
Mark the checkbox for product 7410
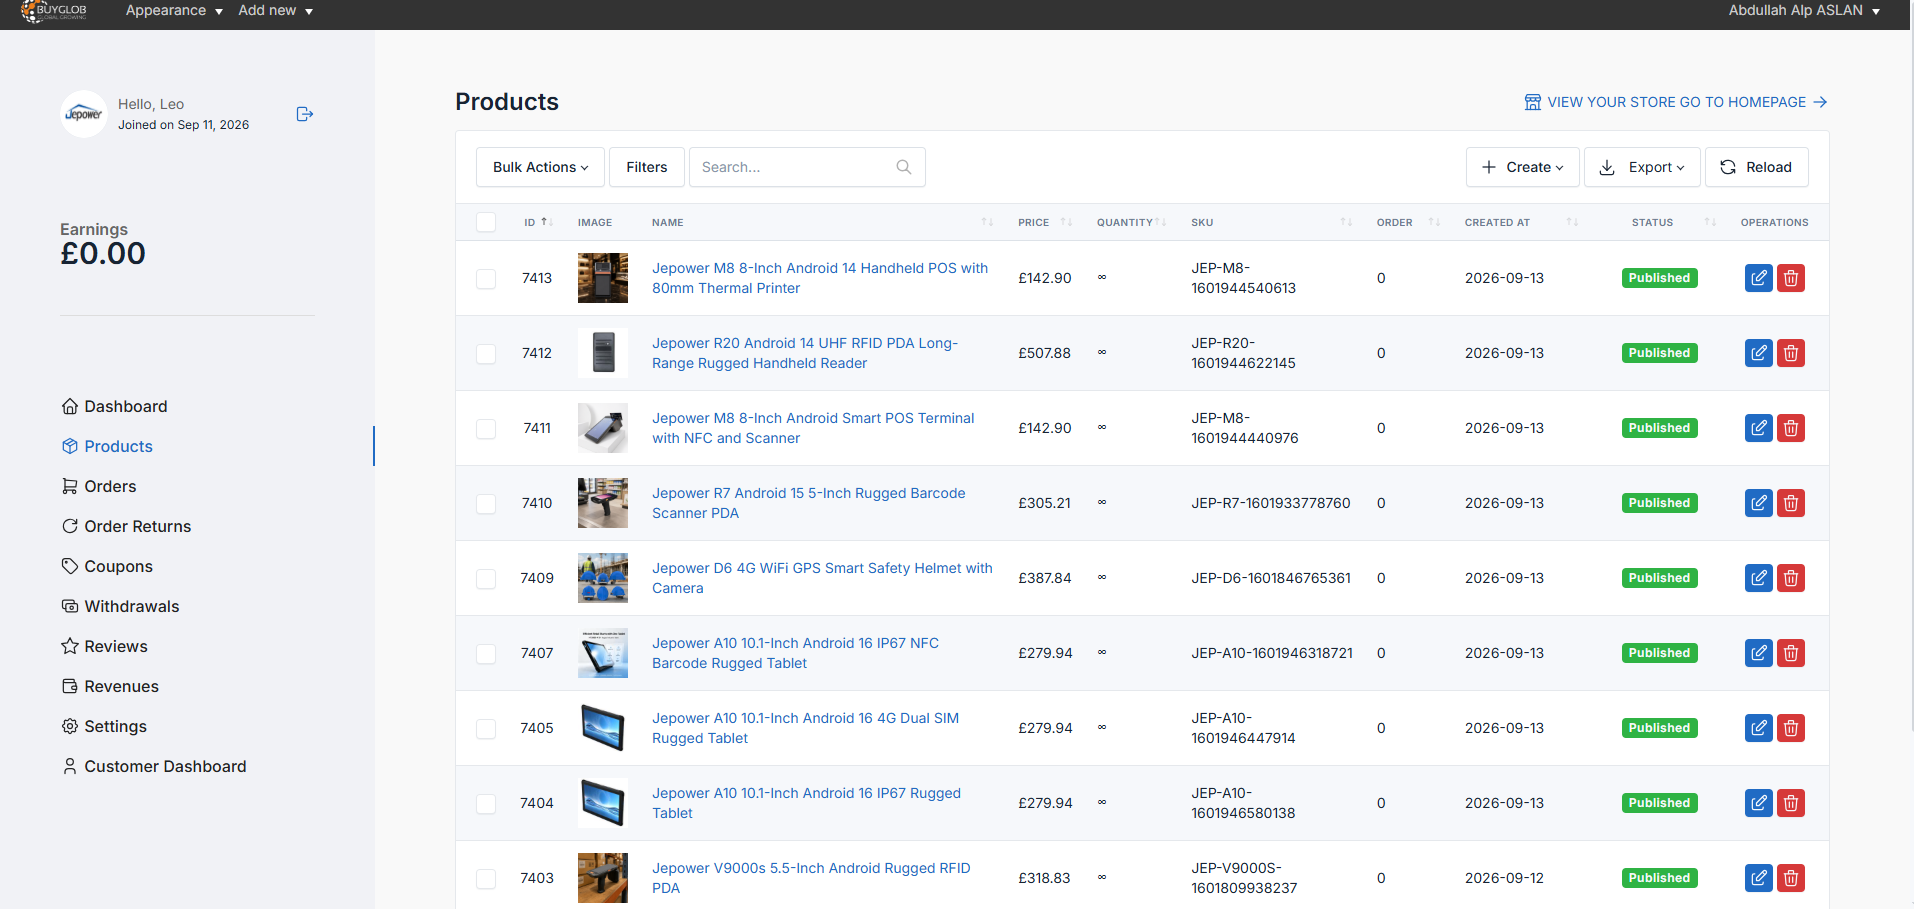(x=486, y=504)
